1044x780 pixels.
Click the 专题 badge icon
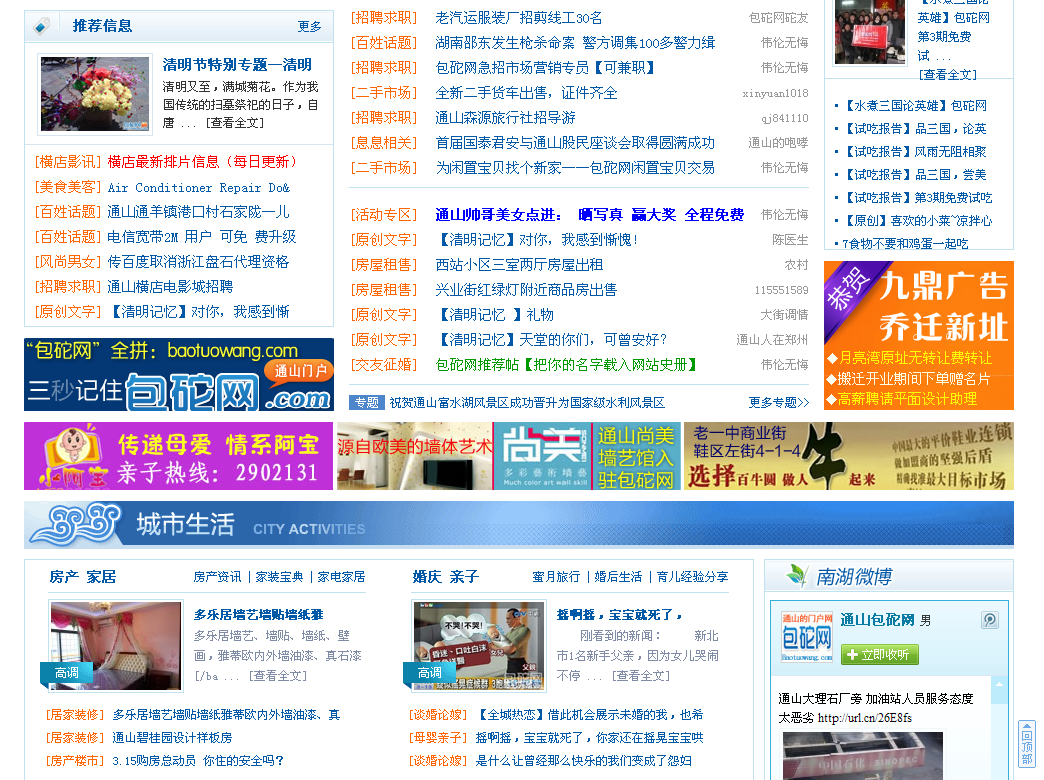(x=366, y=402)
